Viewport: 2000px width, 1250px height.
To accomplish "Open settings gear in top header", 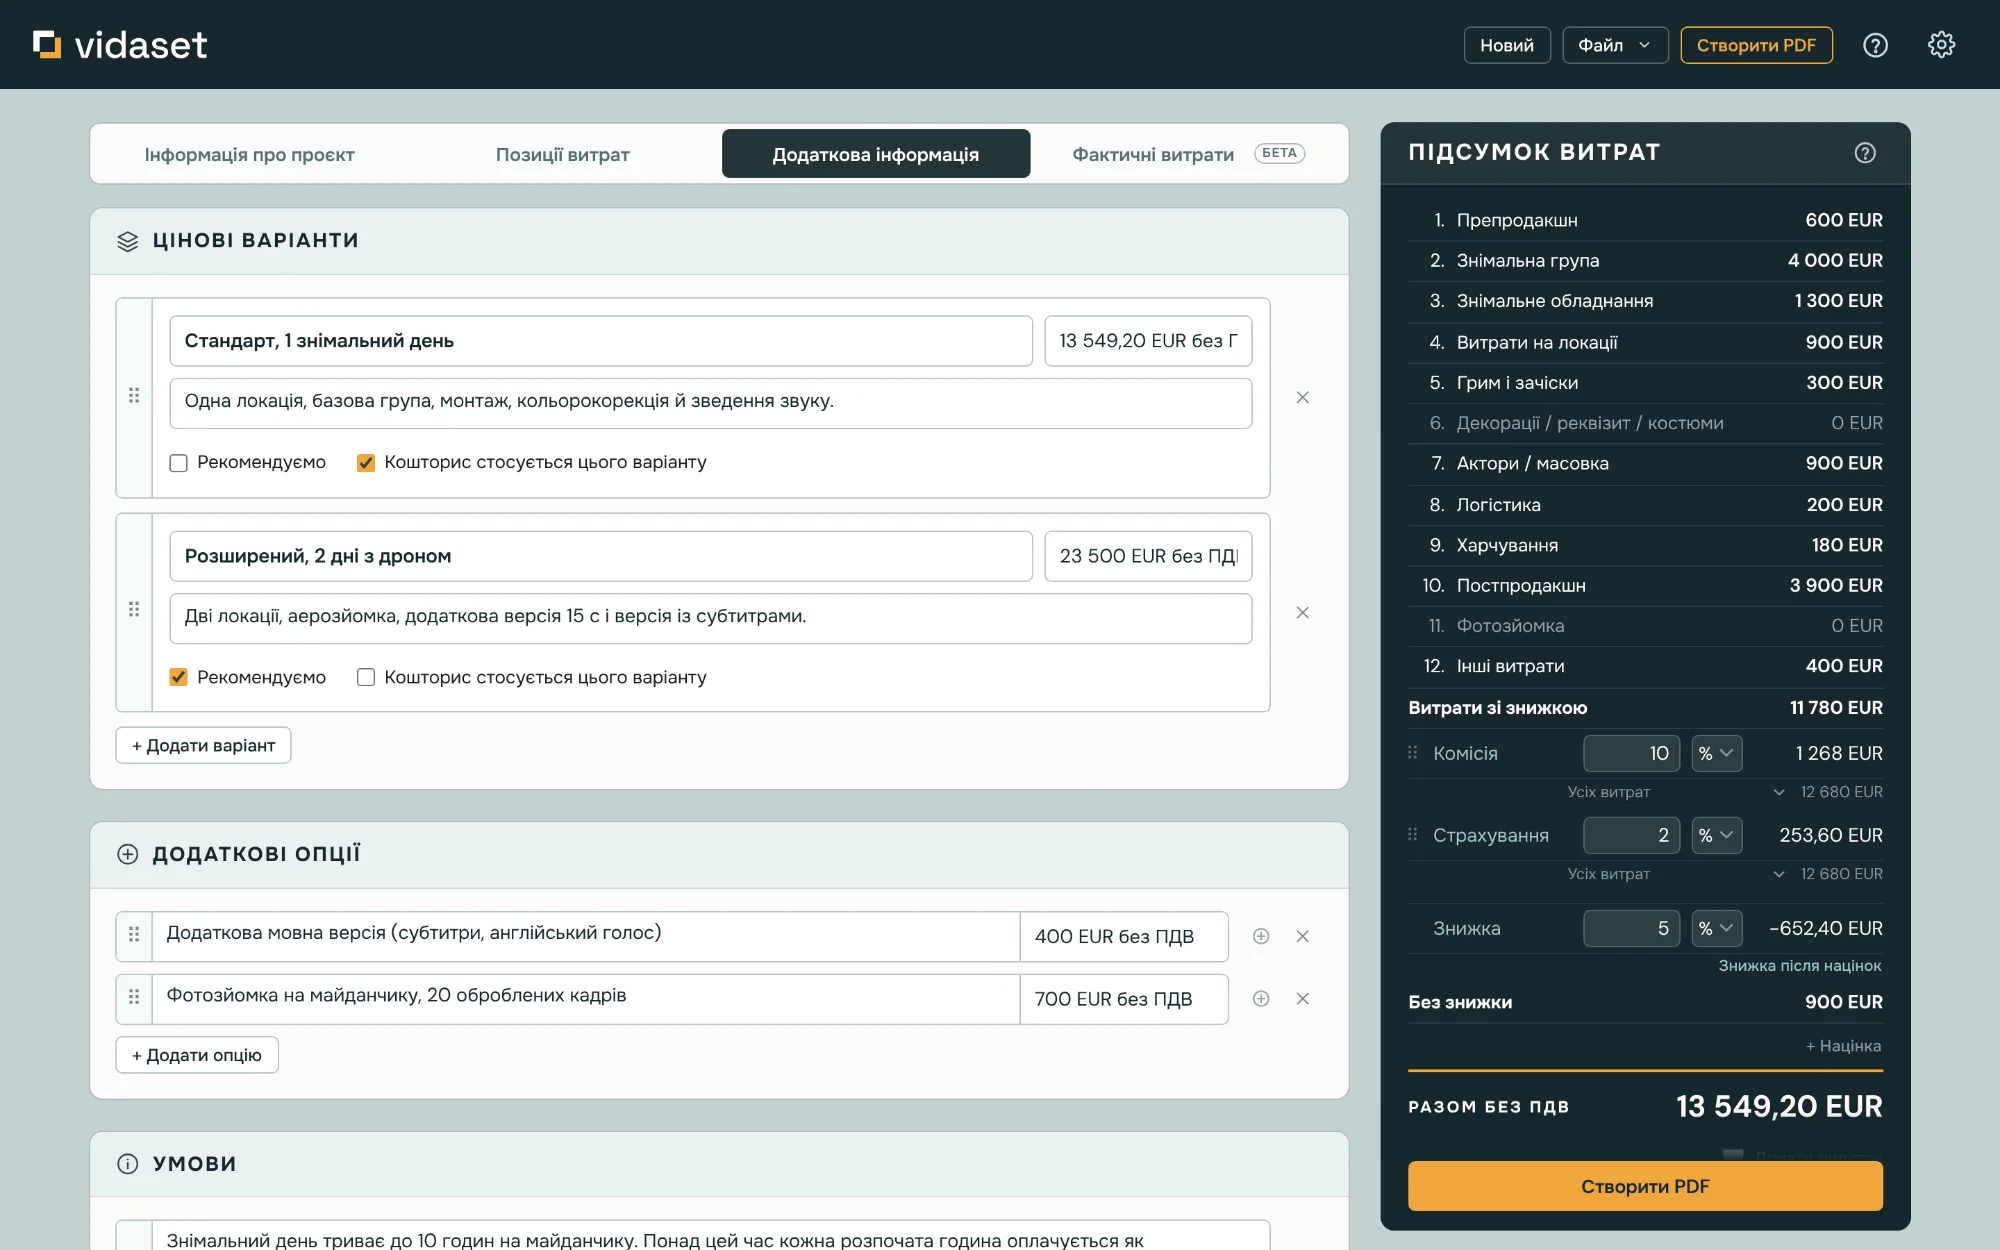I will point(1941,45).
